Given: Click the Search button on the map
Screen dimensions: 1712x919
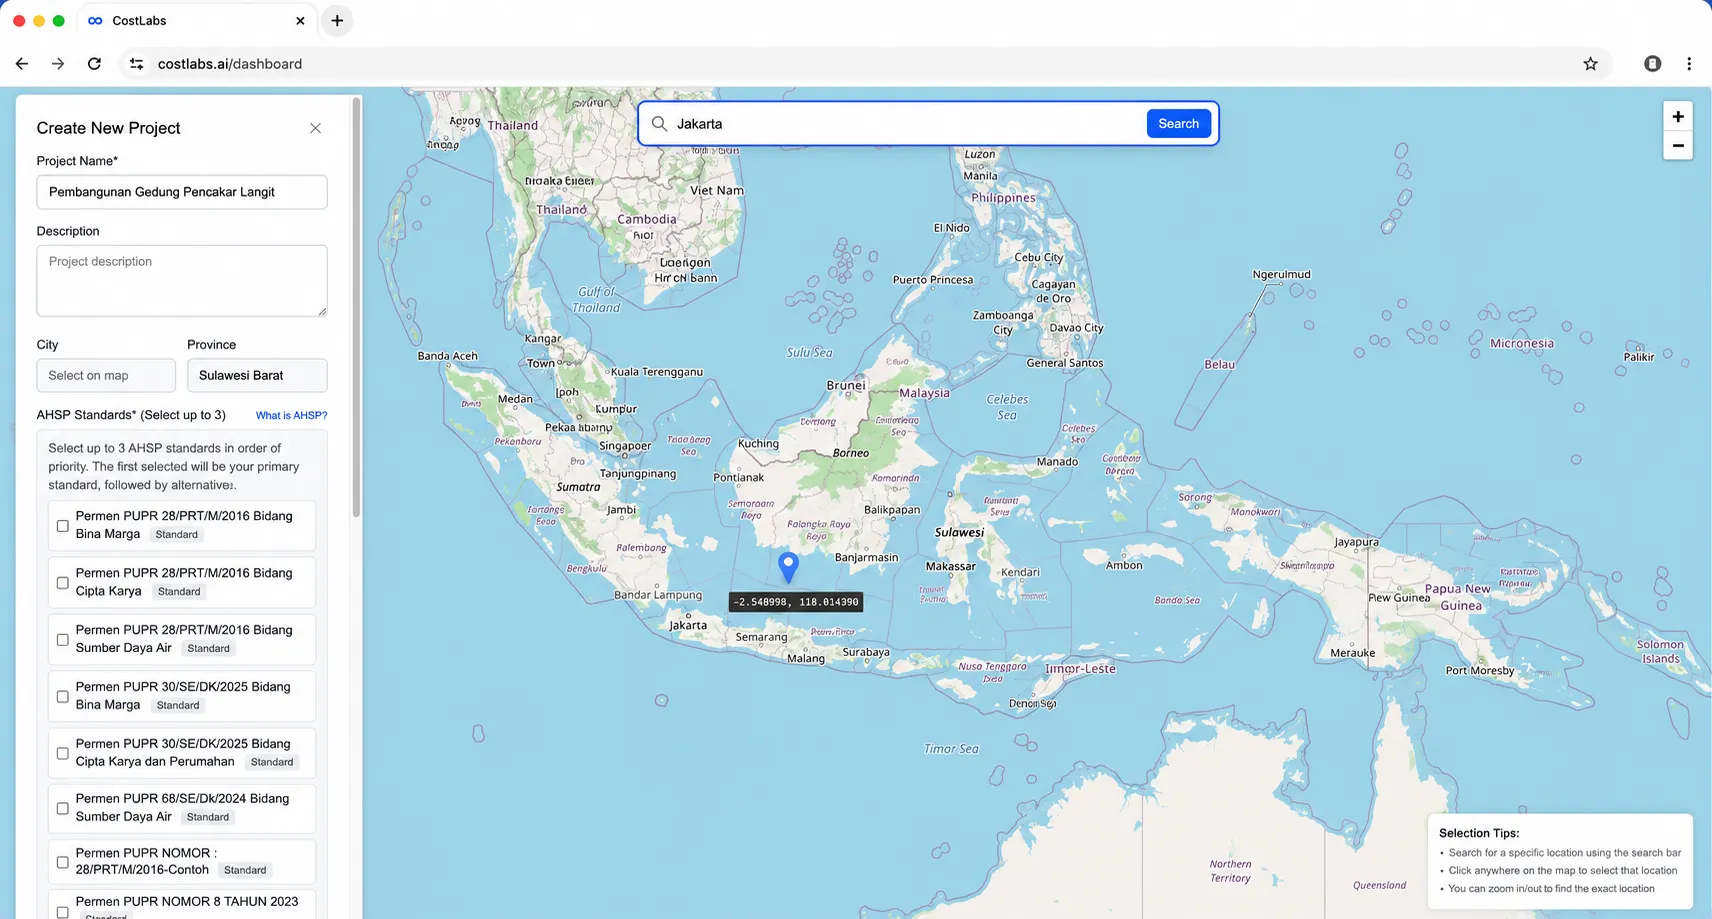Looking at the screenshot, I should point(1178,124).
